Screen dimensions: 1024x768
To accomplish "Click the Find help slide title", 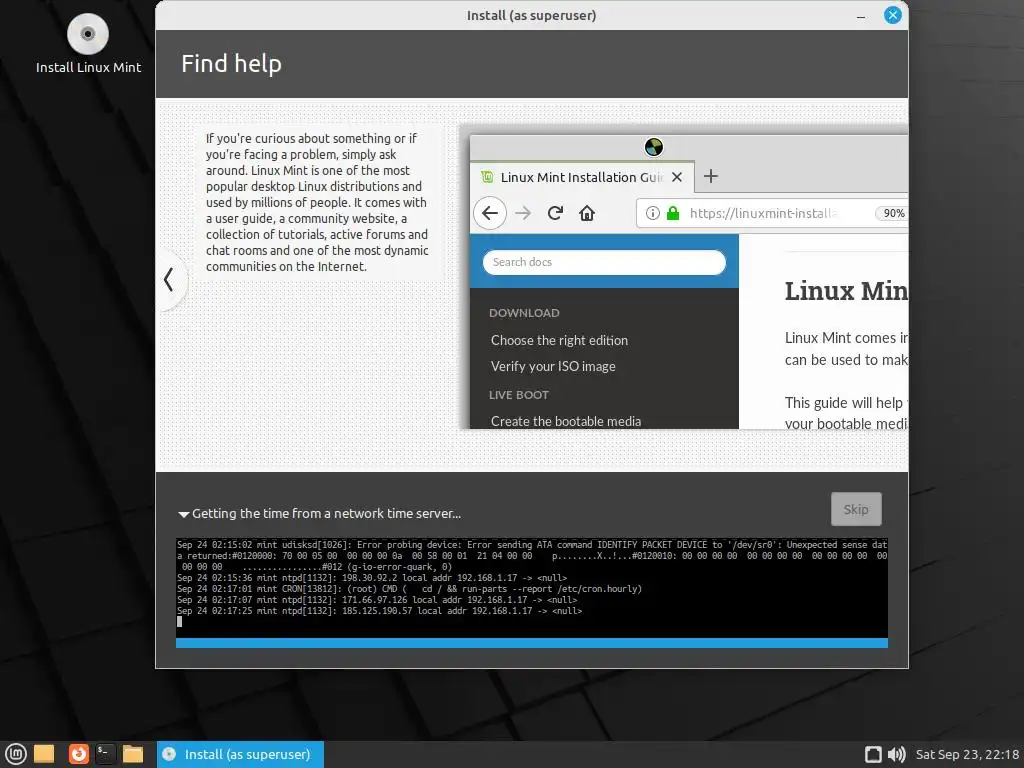I will click(231, 64).
